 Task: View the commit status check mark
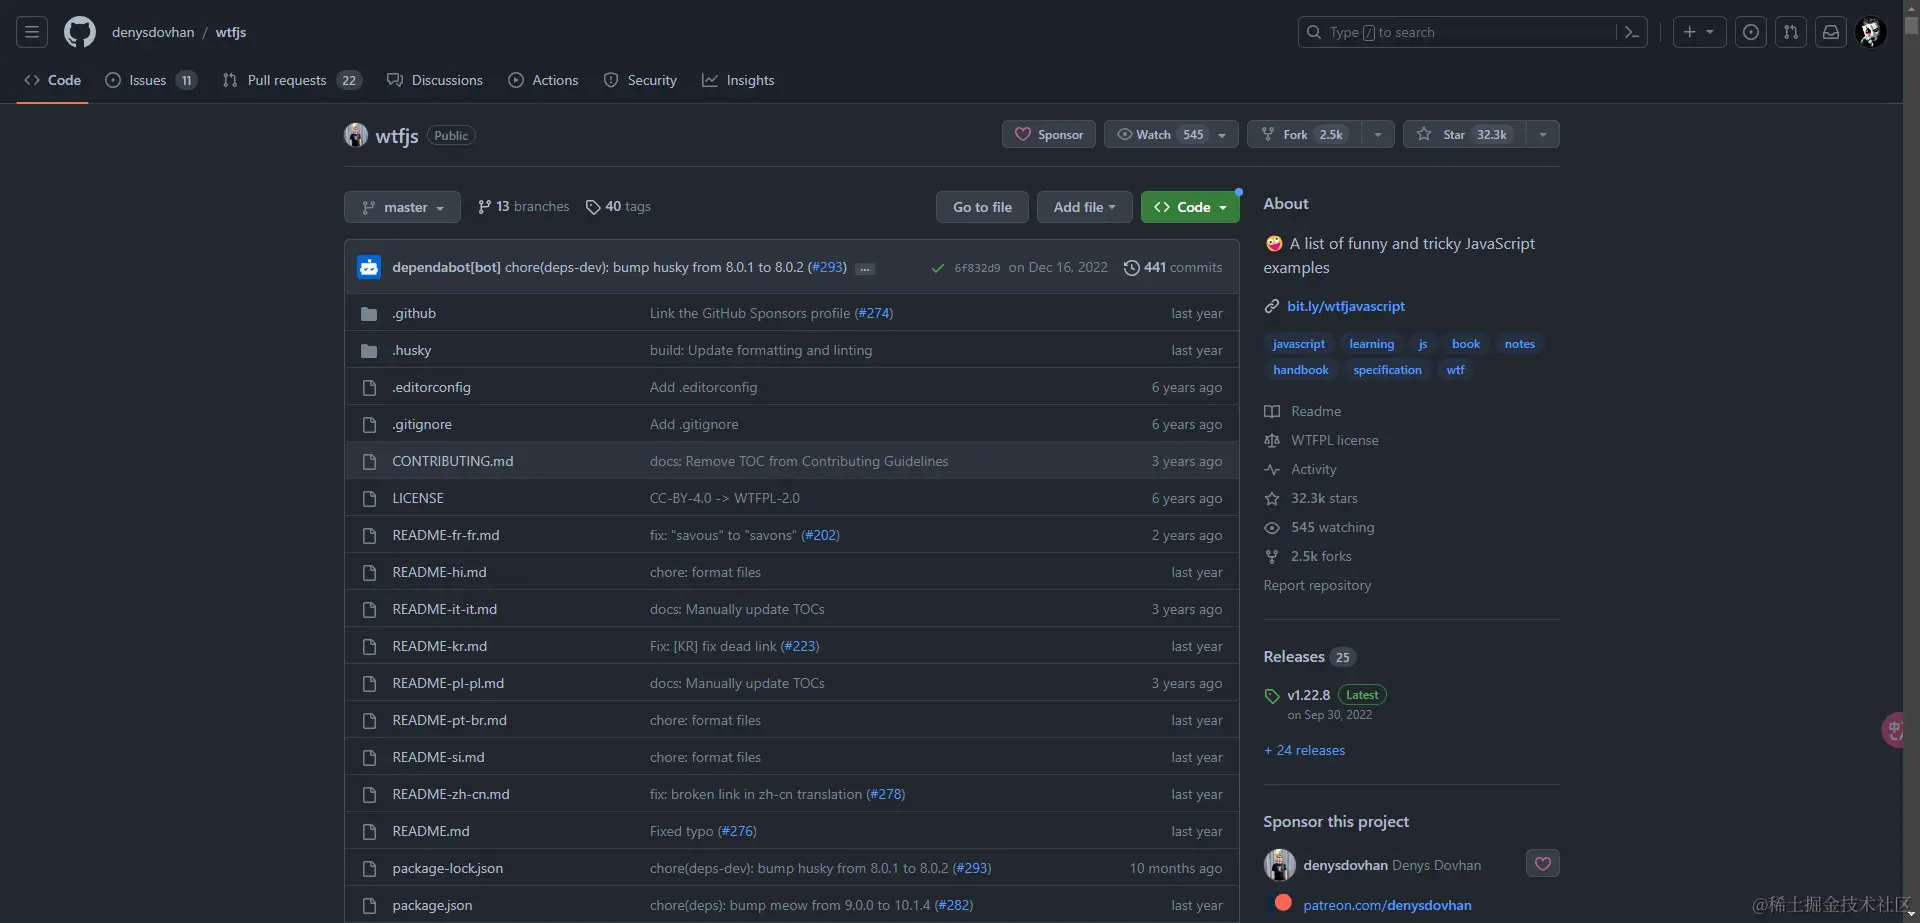click(937, 268)
